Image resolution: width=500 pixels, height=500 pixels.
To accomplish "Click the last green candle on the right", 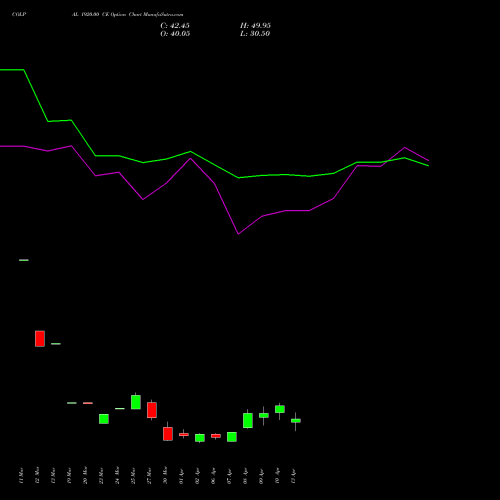I will pyautogui.click(x=296, y=421).
